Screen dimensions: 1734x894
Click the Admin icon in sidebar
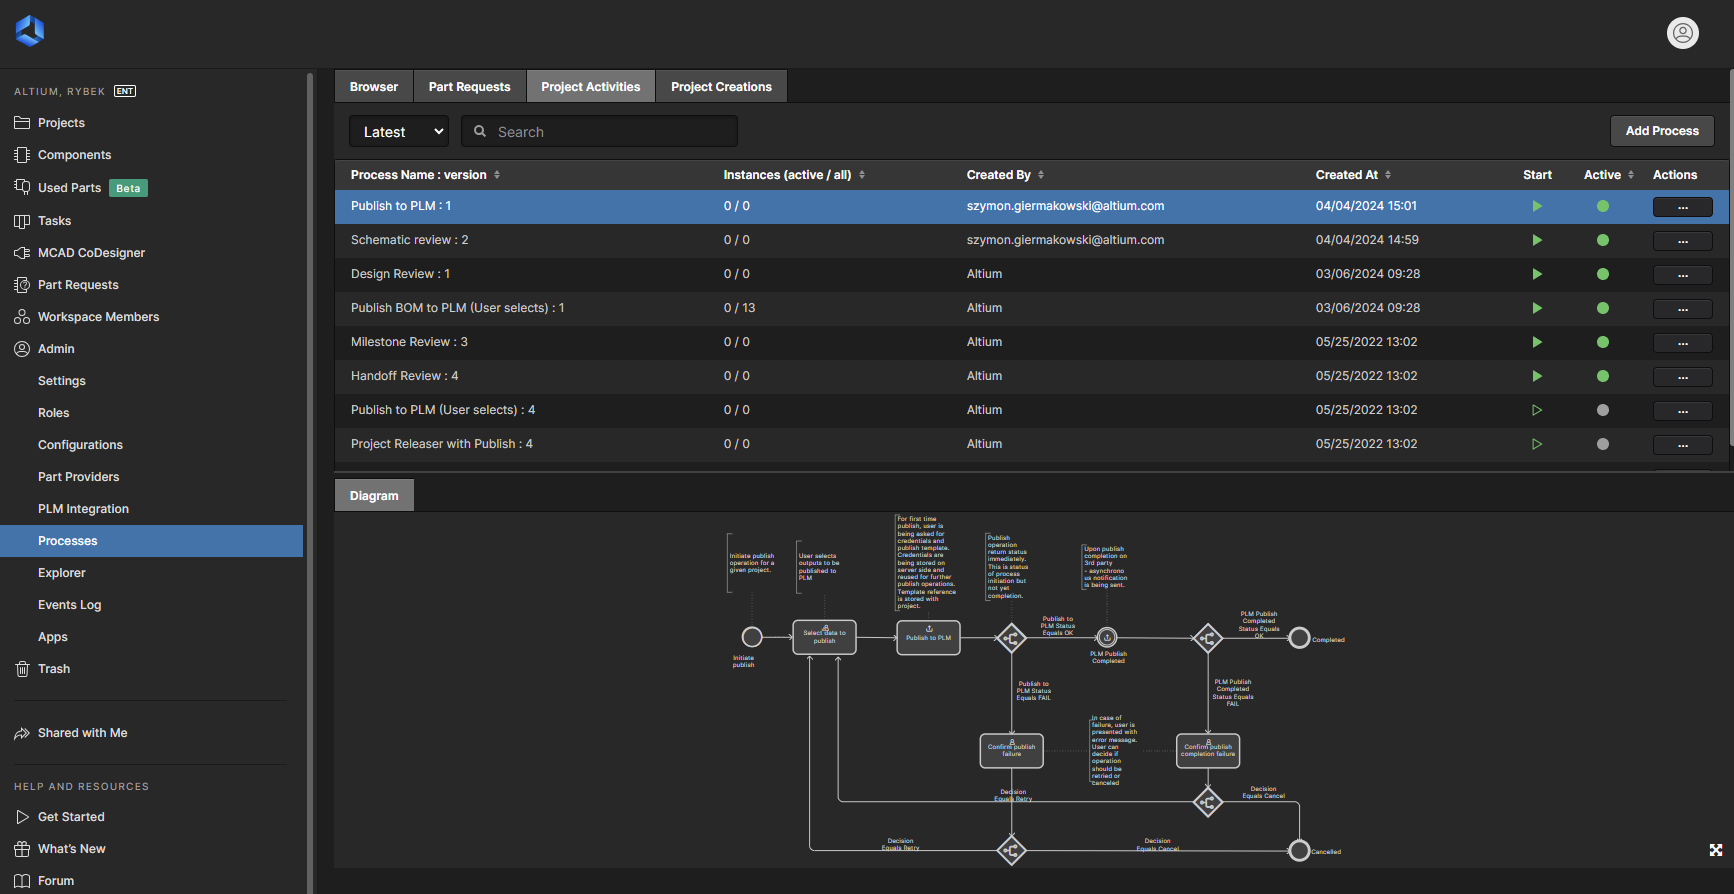pos(22,349)
